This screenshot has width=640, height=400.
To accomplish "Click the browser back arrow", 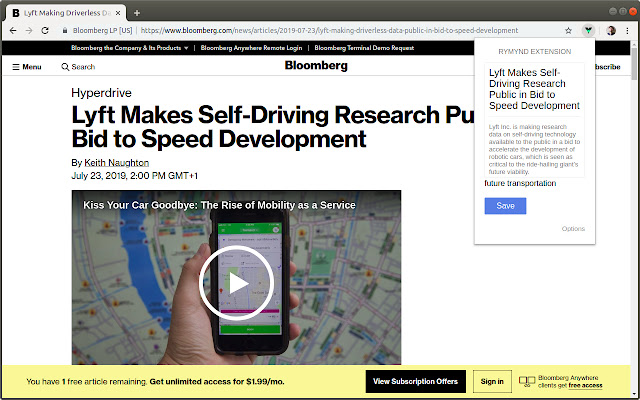I will click(x=11, y=31).
